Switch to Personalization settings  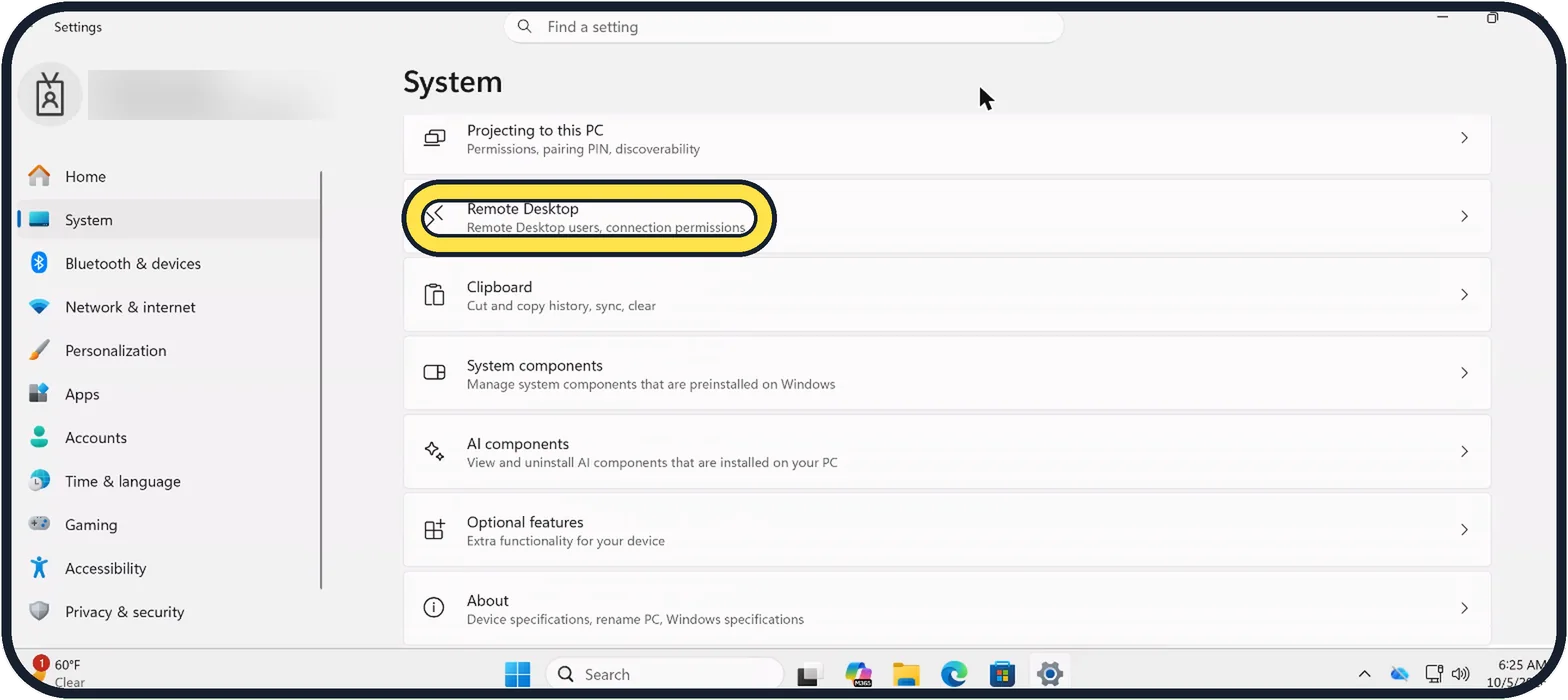pyautogui.click(x=168, y=350)
